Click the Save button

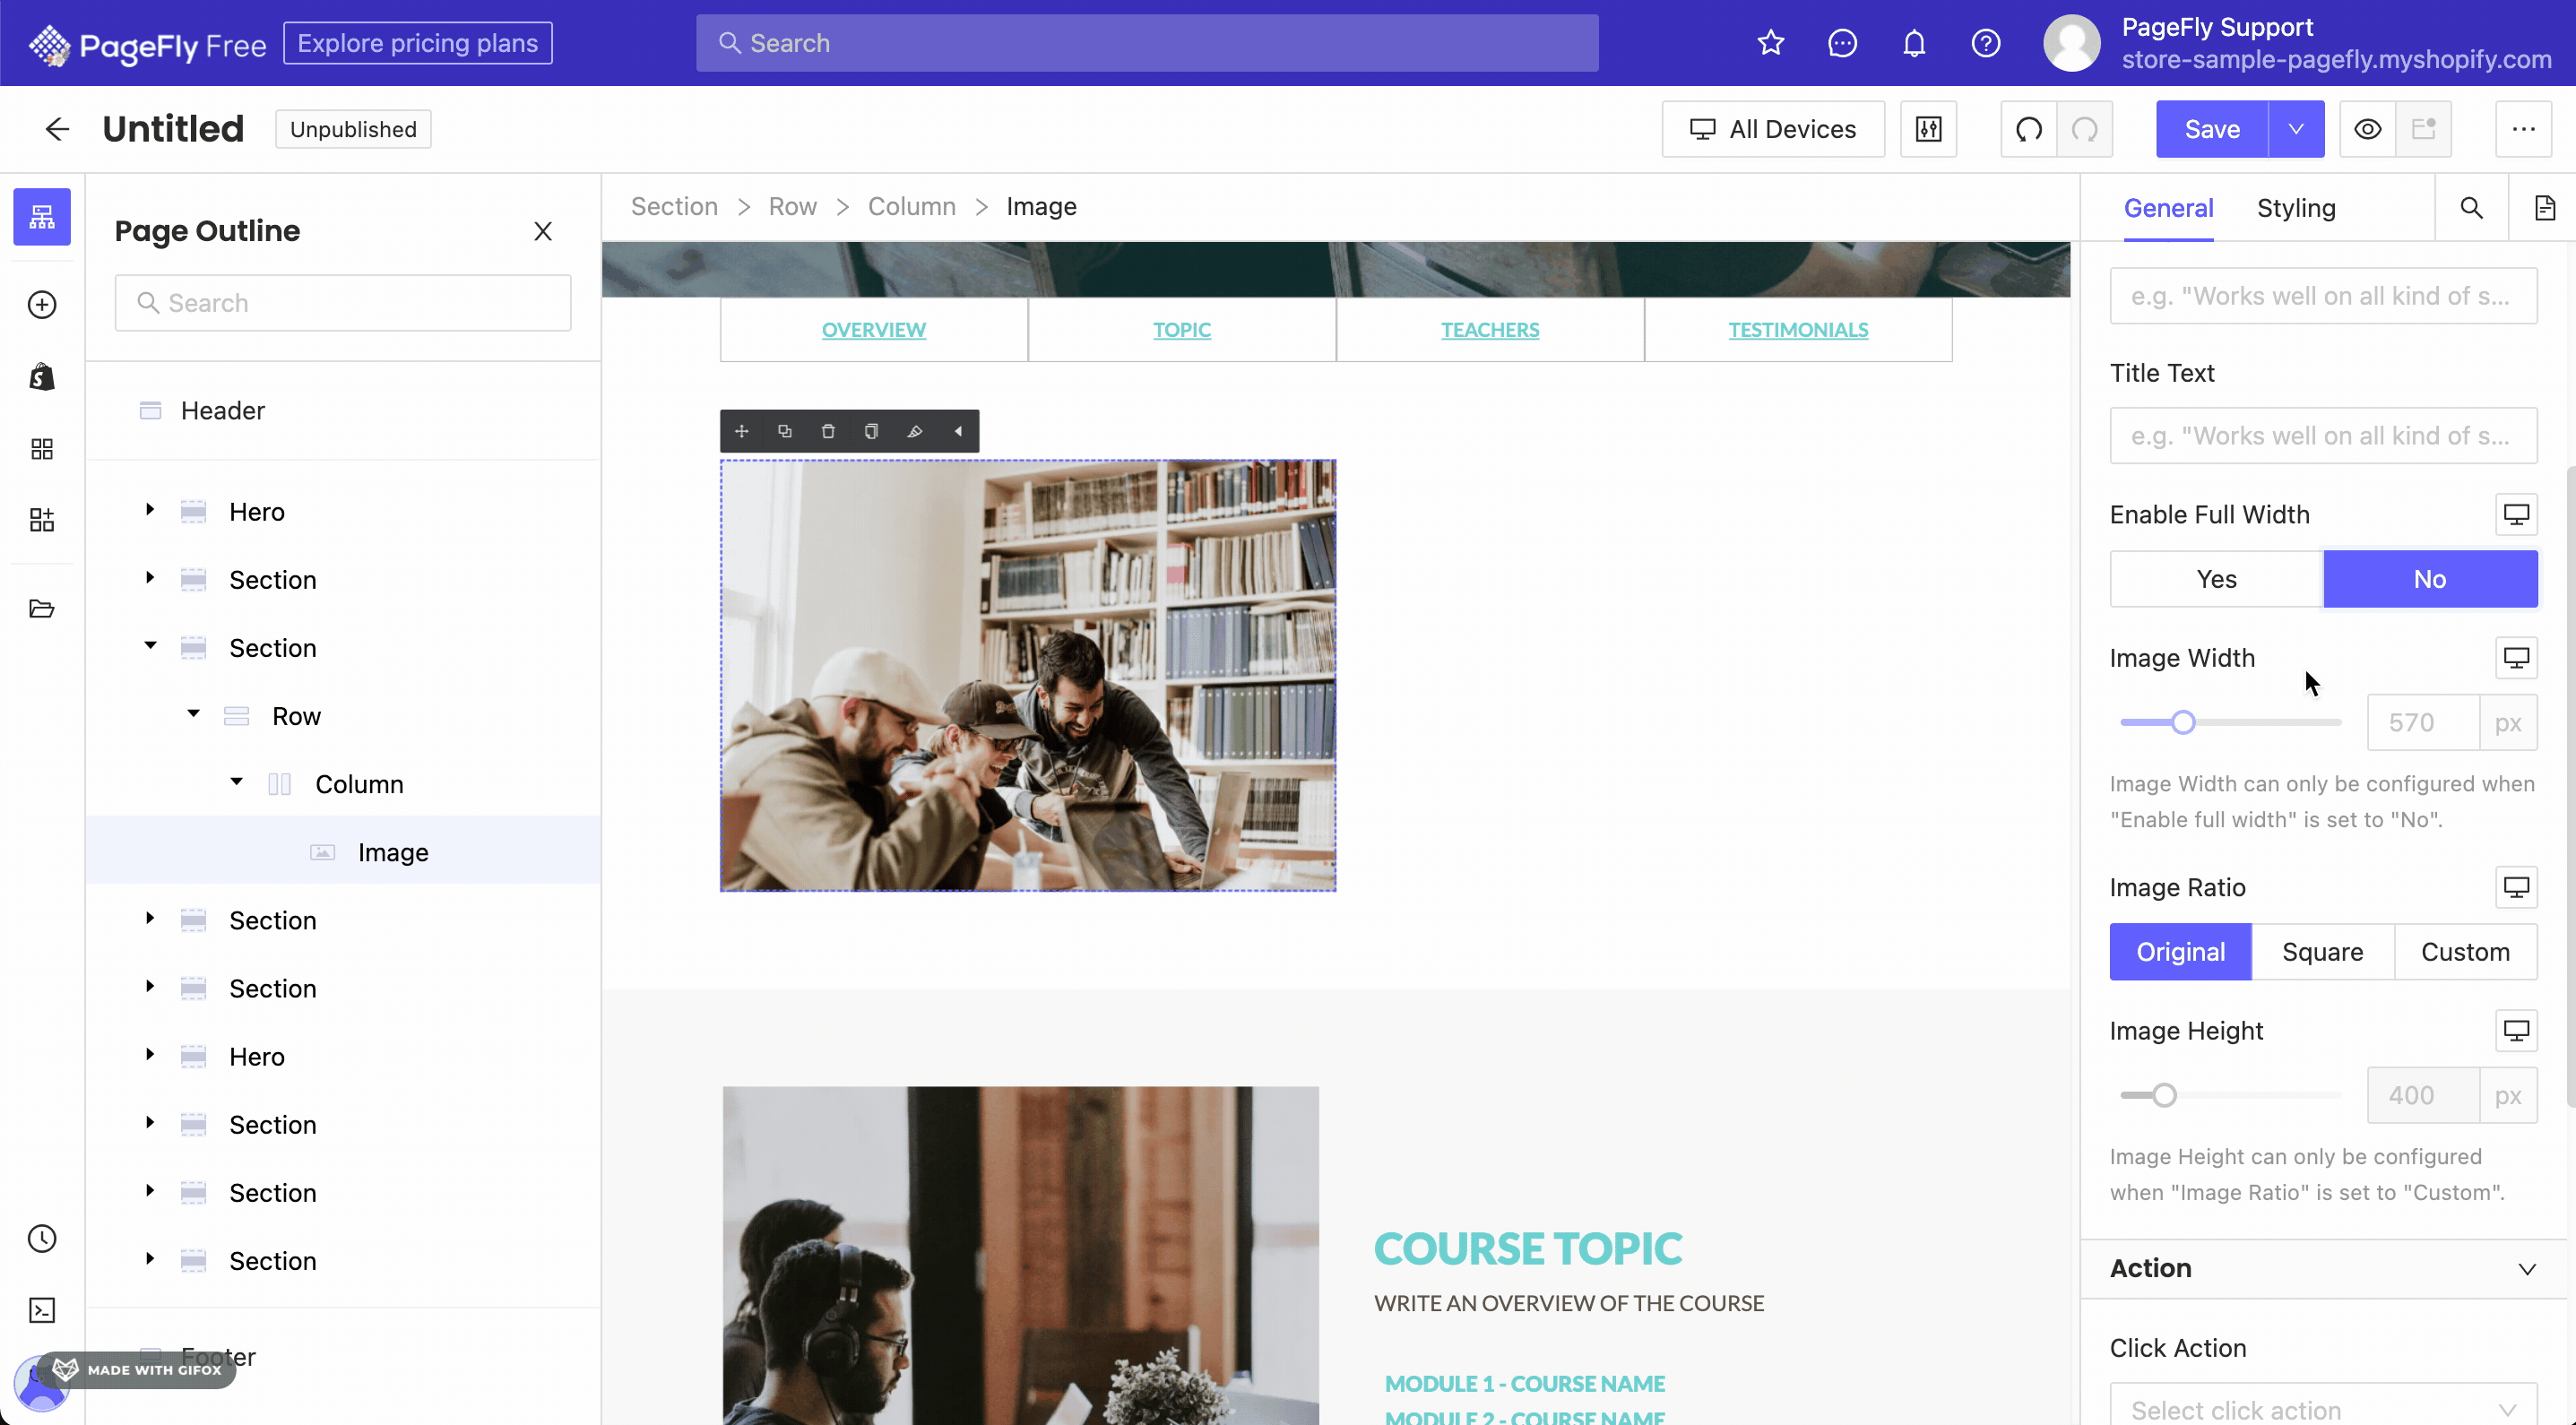2212,129
